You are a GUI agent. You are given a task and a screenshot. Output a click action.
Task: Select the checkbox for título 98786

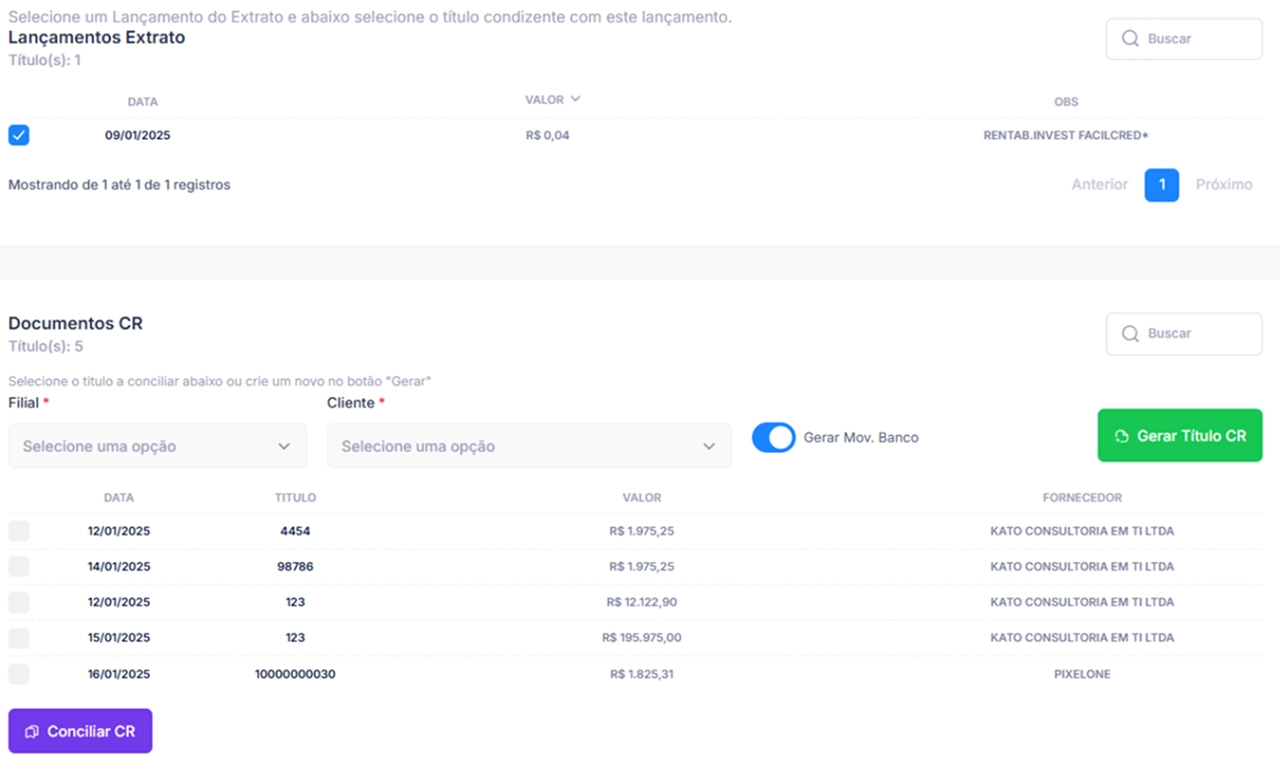pos(19,567)
